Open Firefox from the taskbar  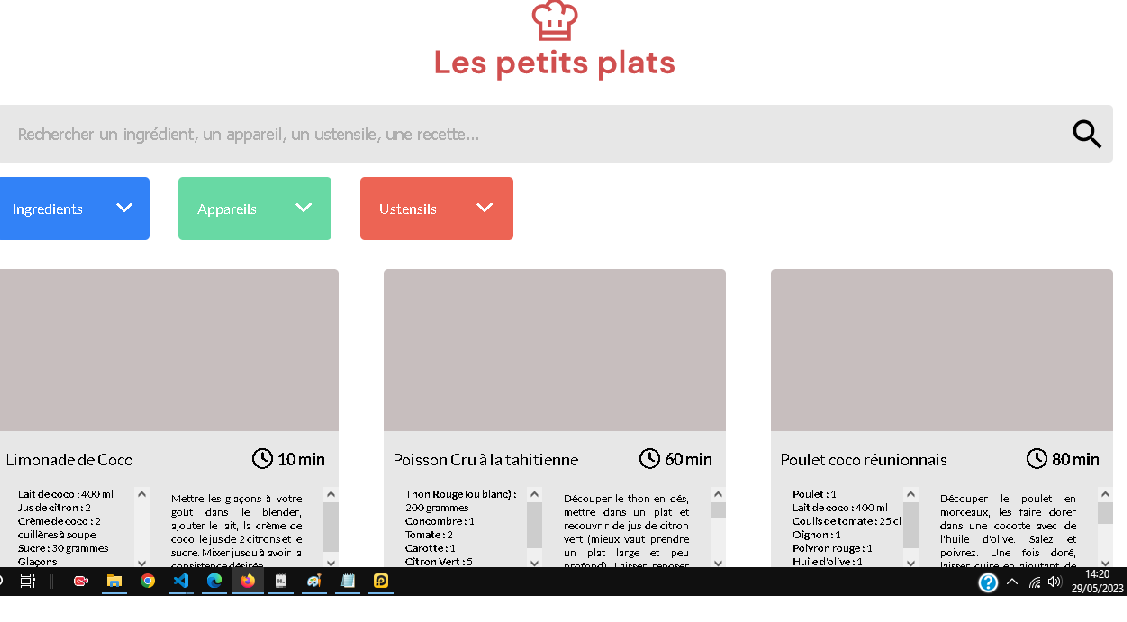tap(247, 581)
